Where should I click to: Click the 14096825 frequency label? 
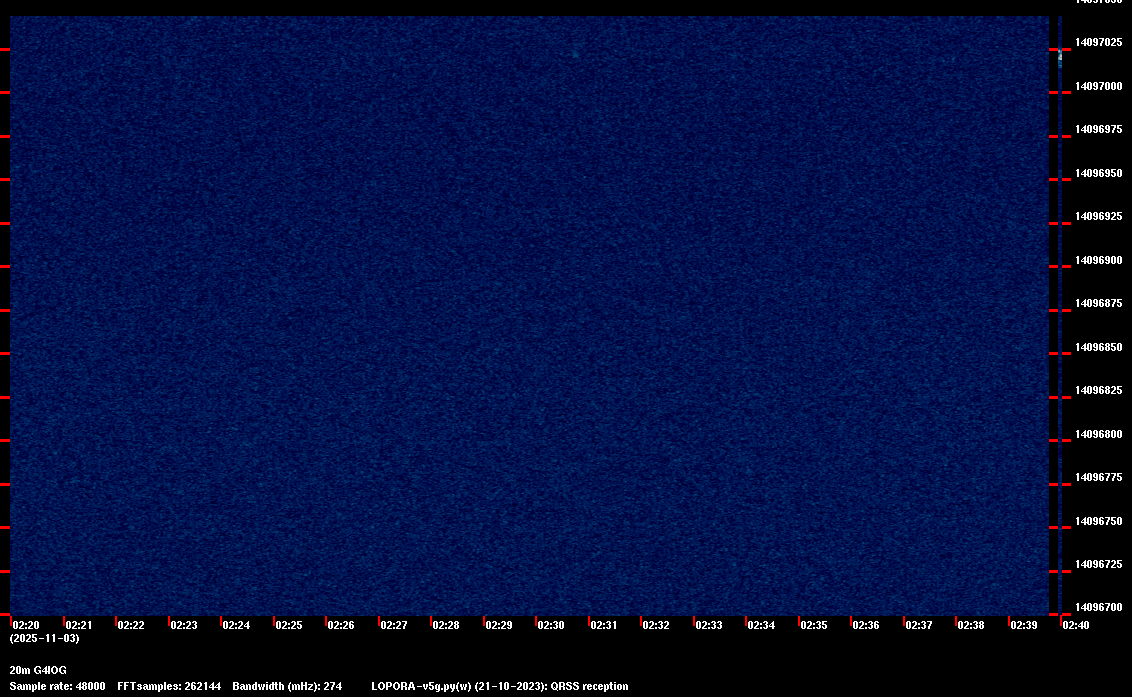1099,390
